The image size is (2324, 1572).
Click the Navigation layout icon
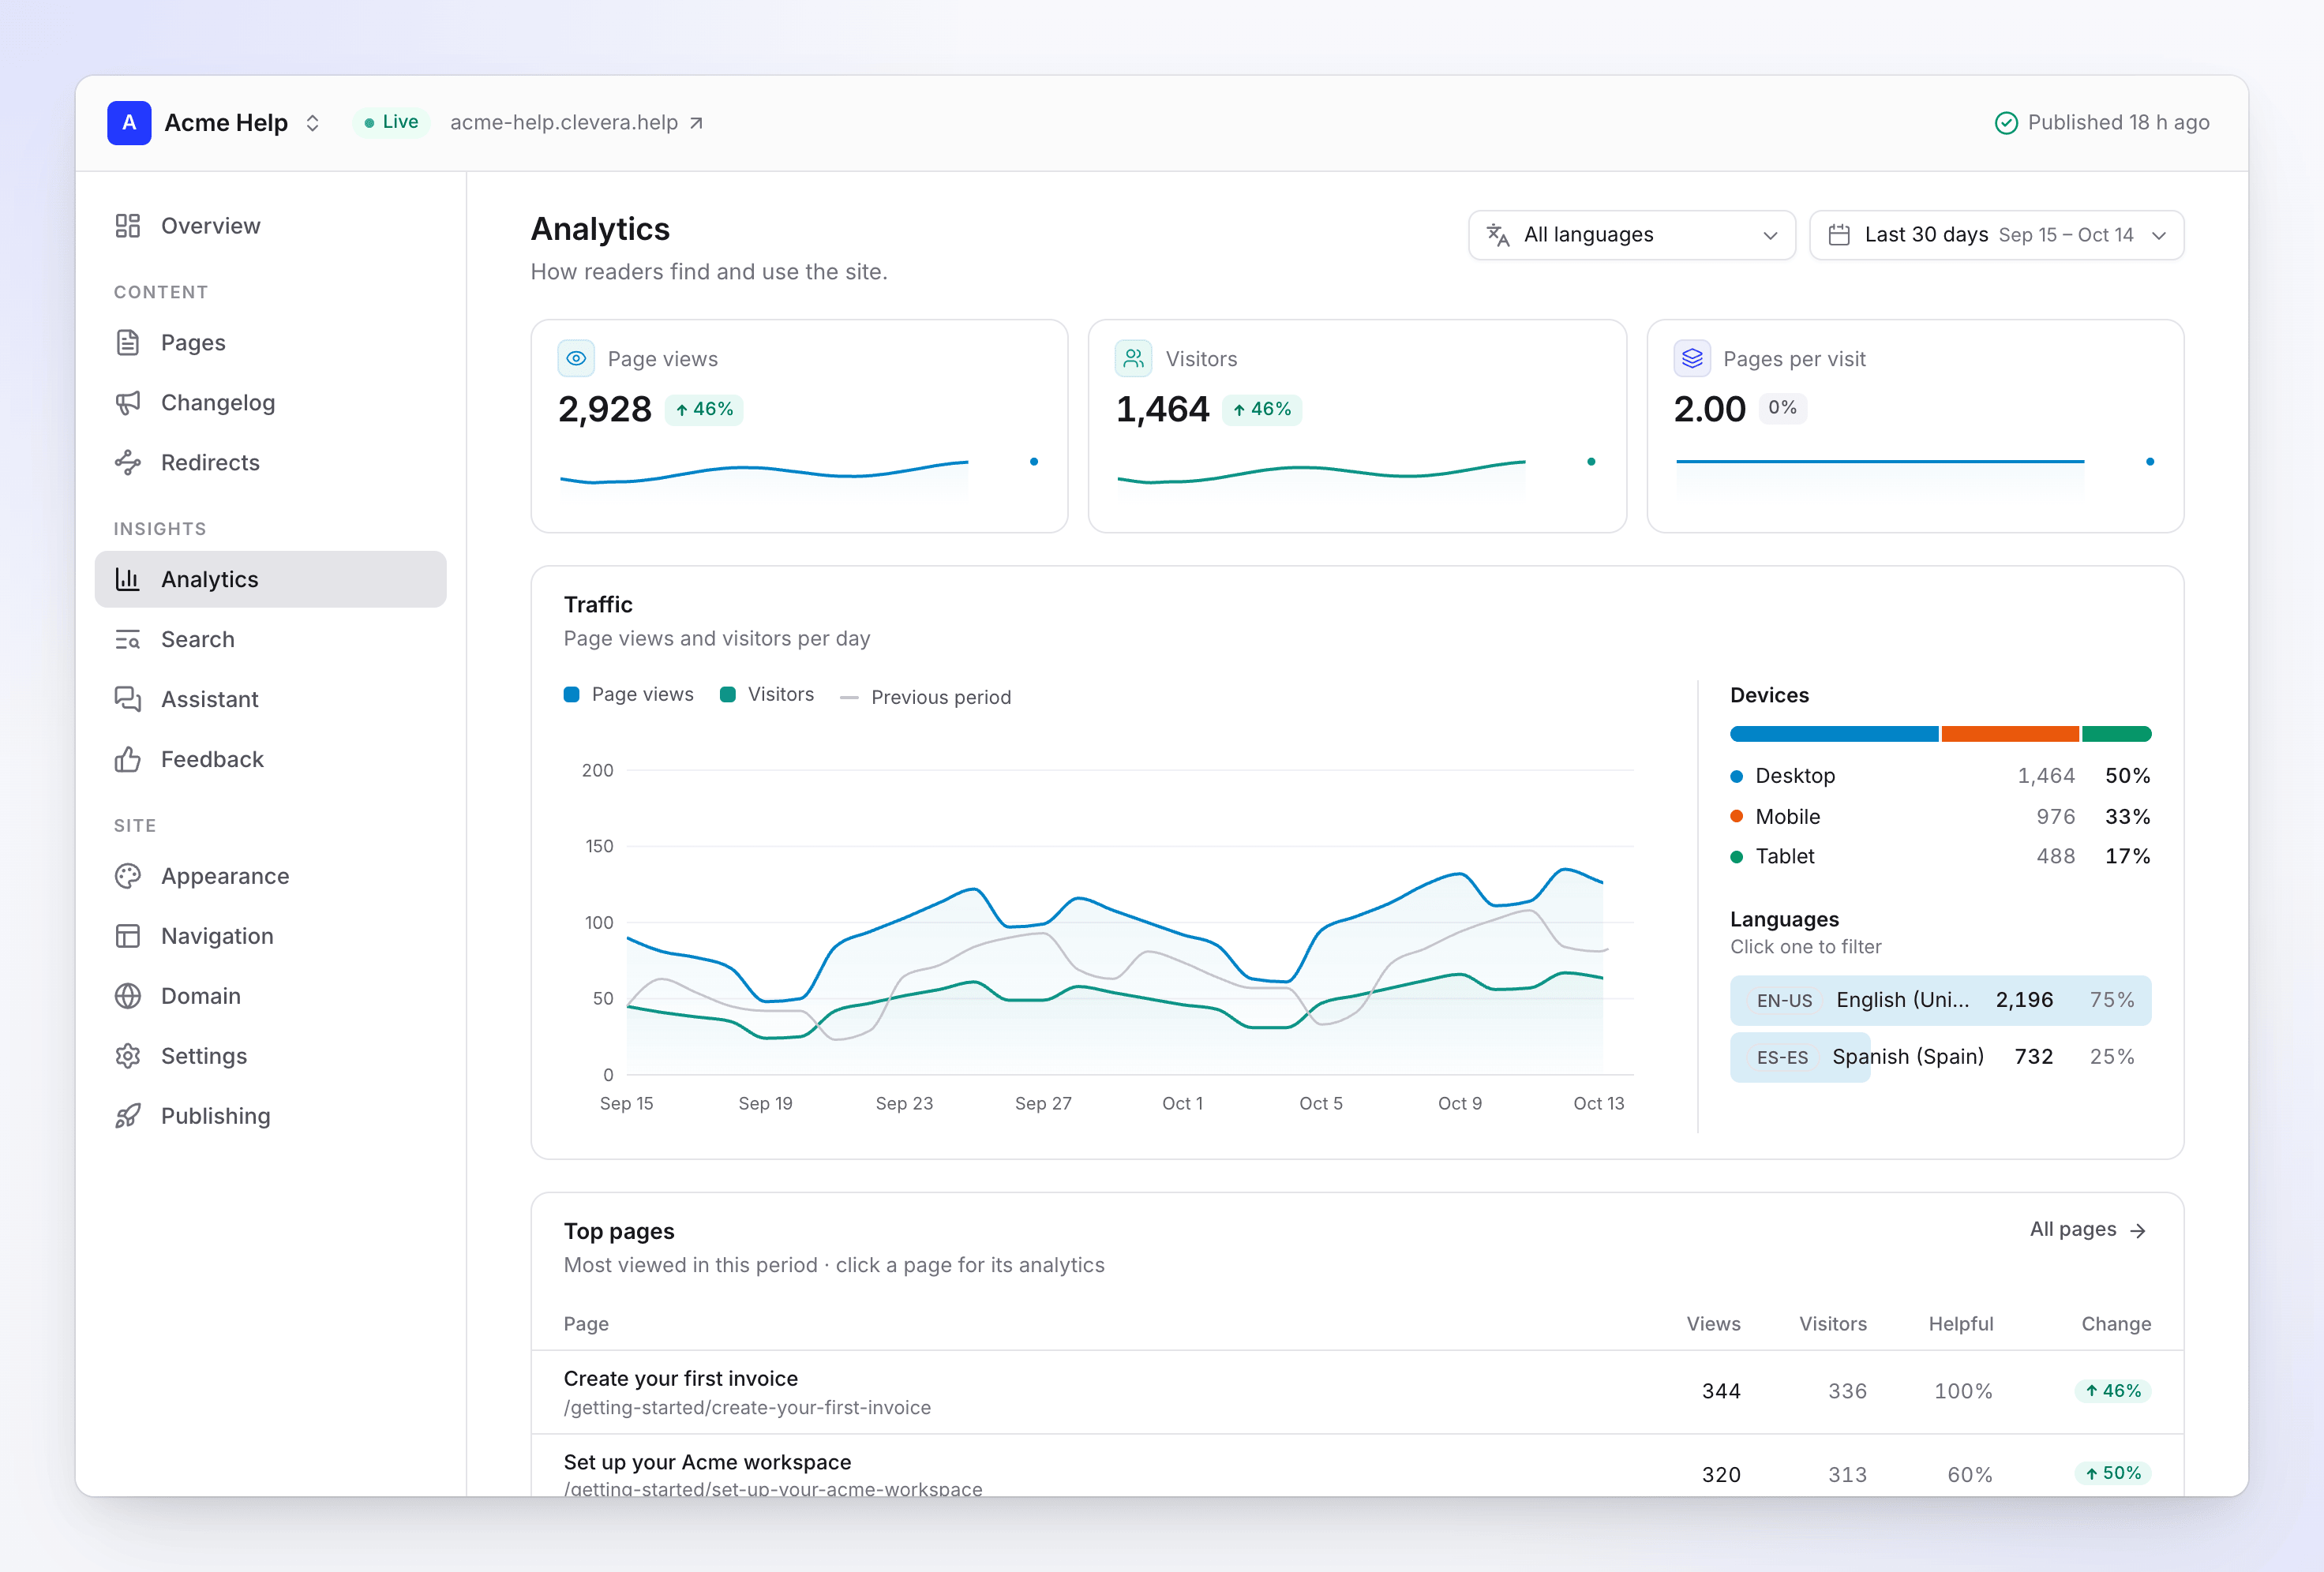tap(127, 937)
